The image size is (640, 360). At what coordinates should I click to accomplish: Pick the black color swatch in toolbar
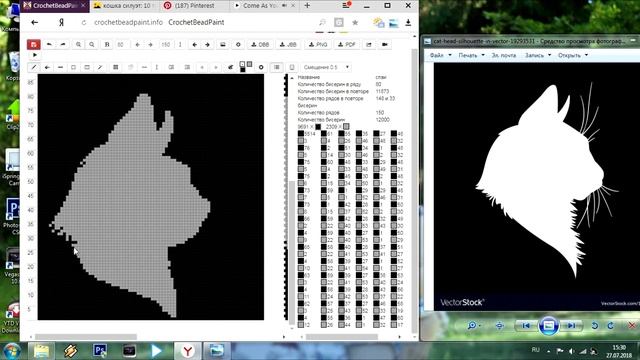coord(242,69)
